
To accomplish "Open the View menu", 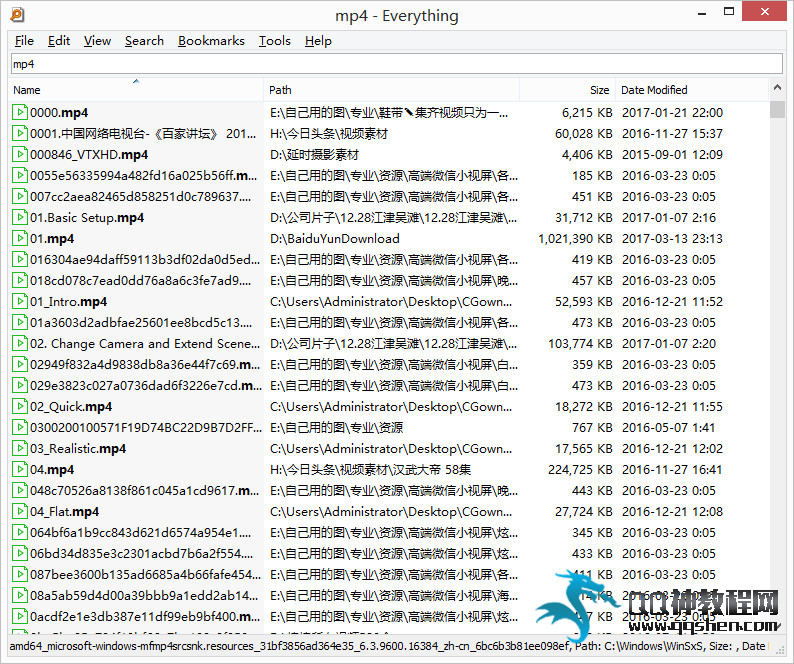I will pyautogui.click(x=97, y=41).
